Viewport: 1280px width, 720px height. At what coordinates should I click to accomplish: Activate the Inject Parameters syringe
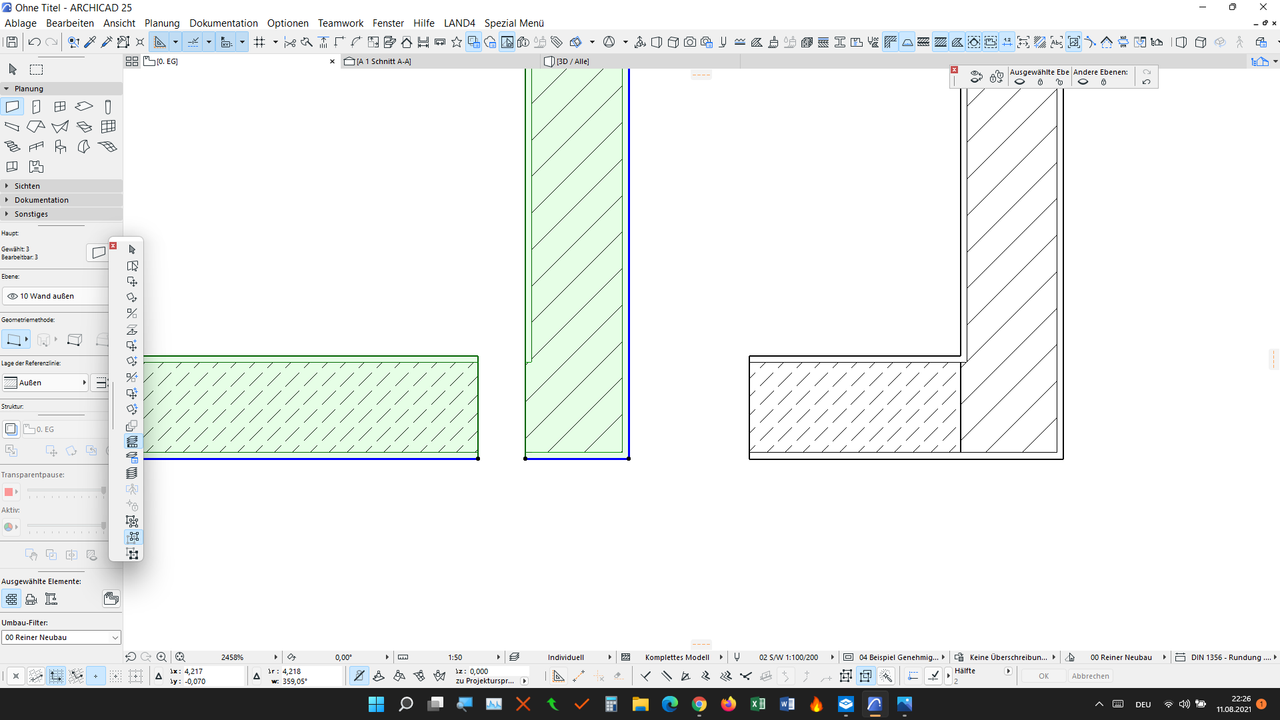click(106, 42)
